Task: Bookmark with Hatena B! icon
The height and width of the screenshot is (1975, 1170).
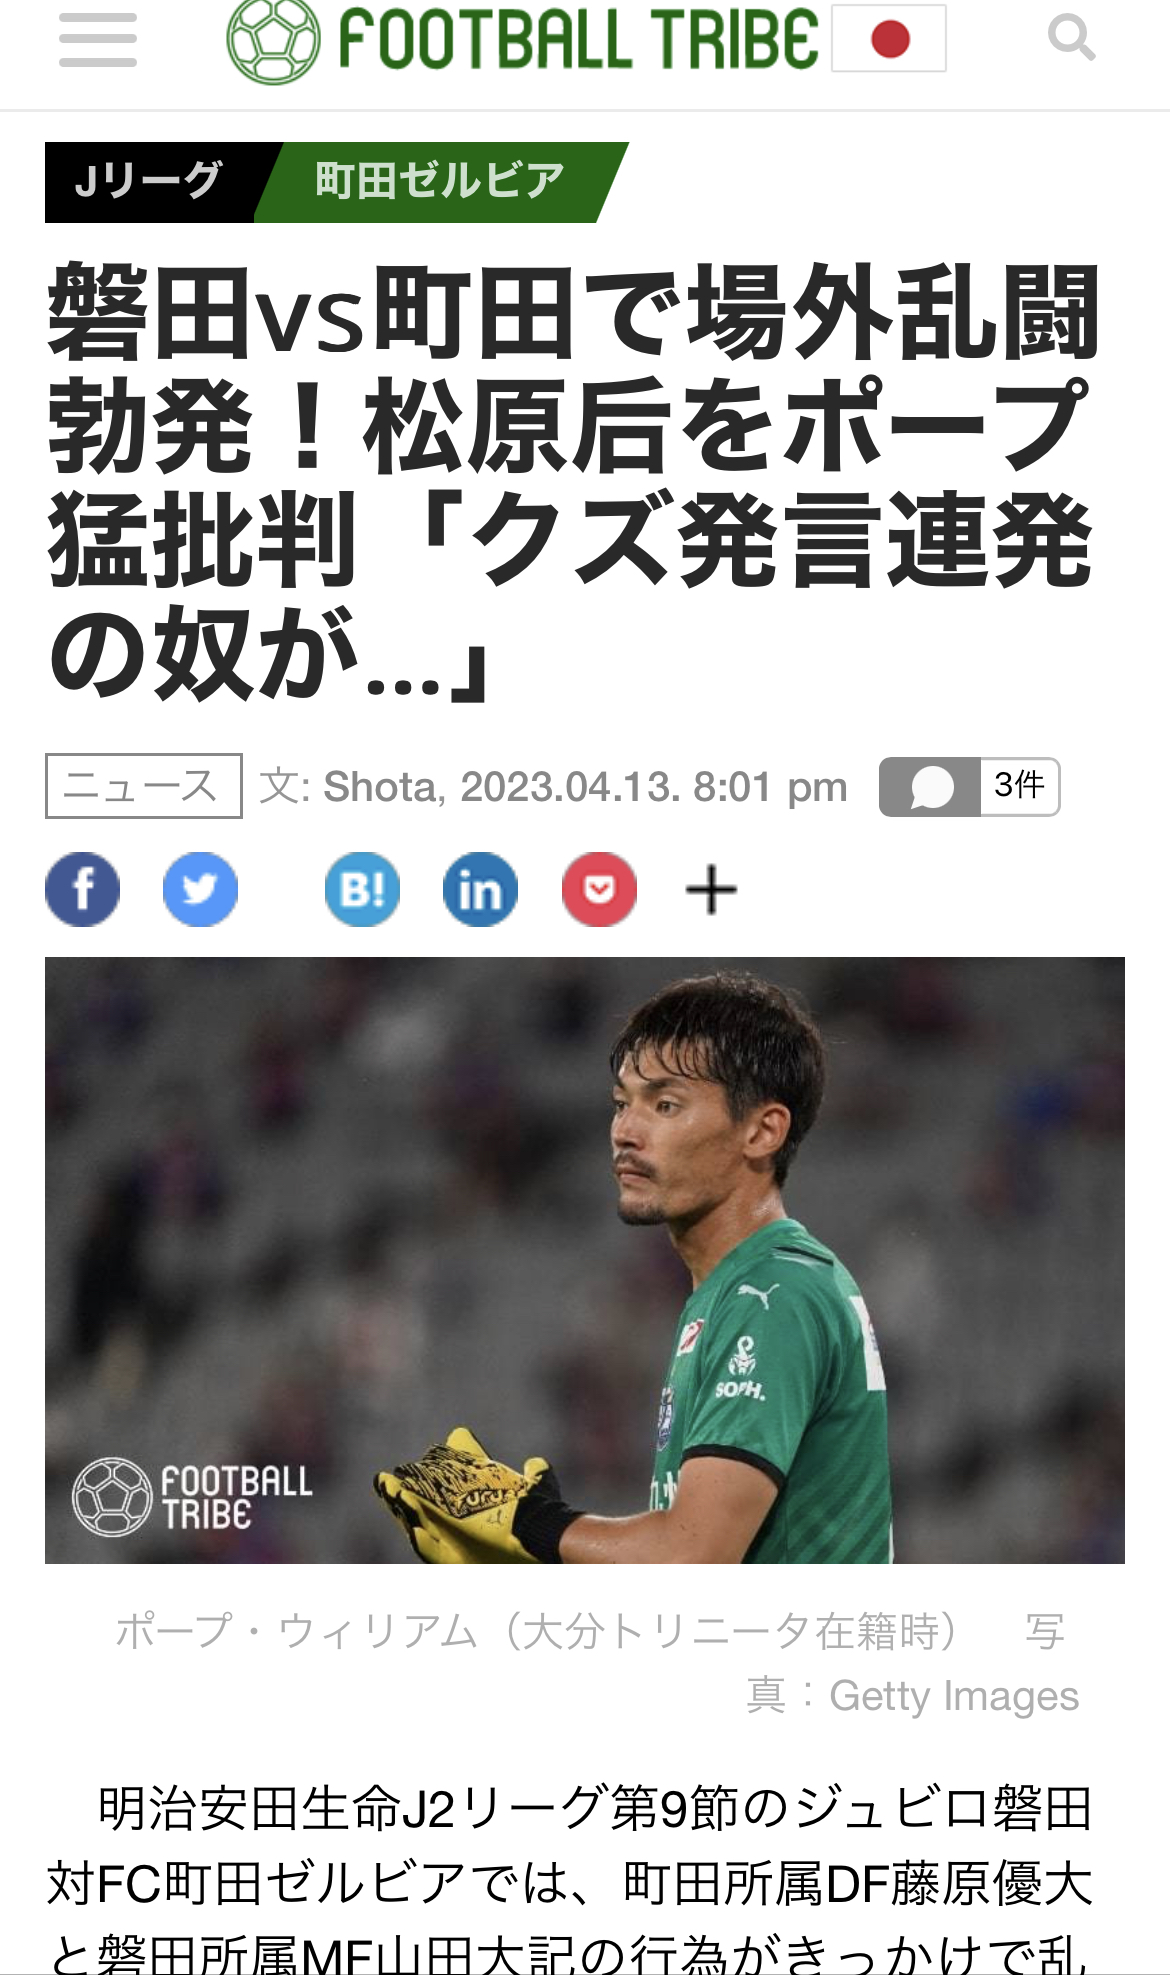Action: [362, 889]
